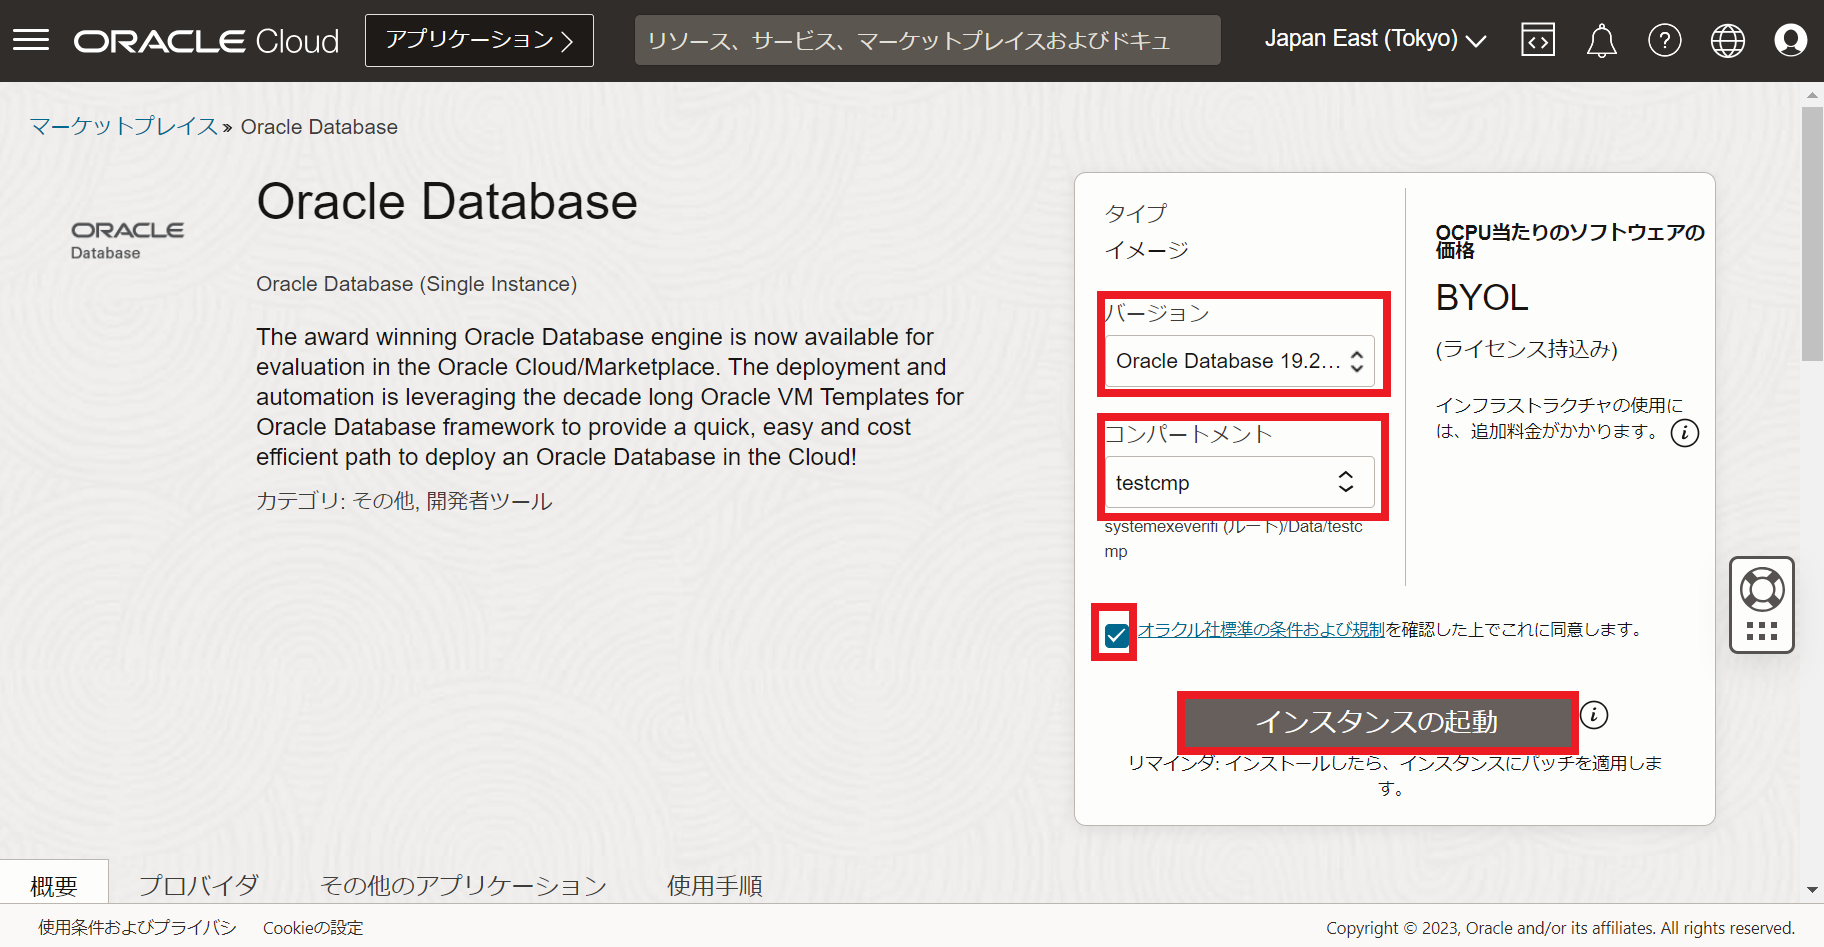The image size is (1824, 947).
Task: Change the compartment from testcmp
Action: click(x=1237, y=482)
